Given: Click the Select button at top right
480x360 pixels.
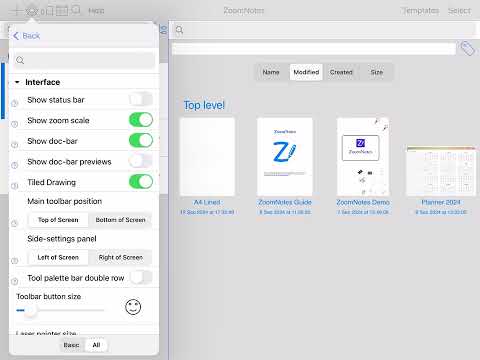Looking at the screenshot, I should click(459, 11).
